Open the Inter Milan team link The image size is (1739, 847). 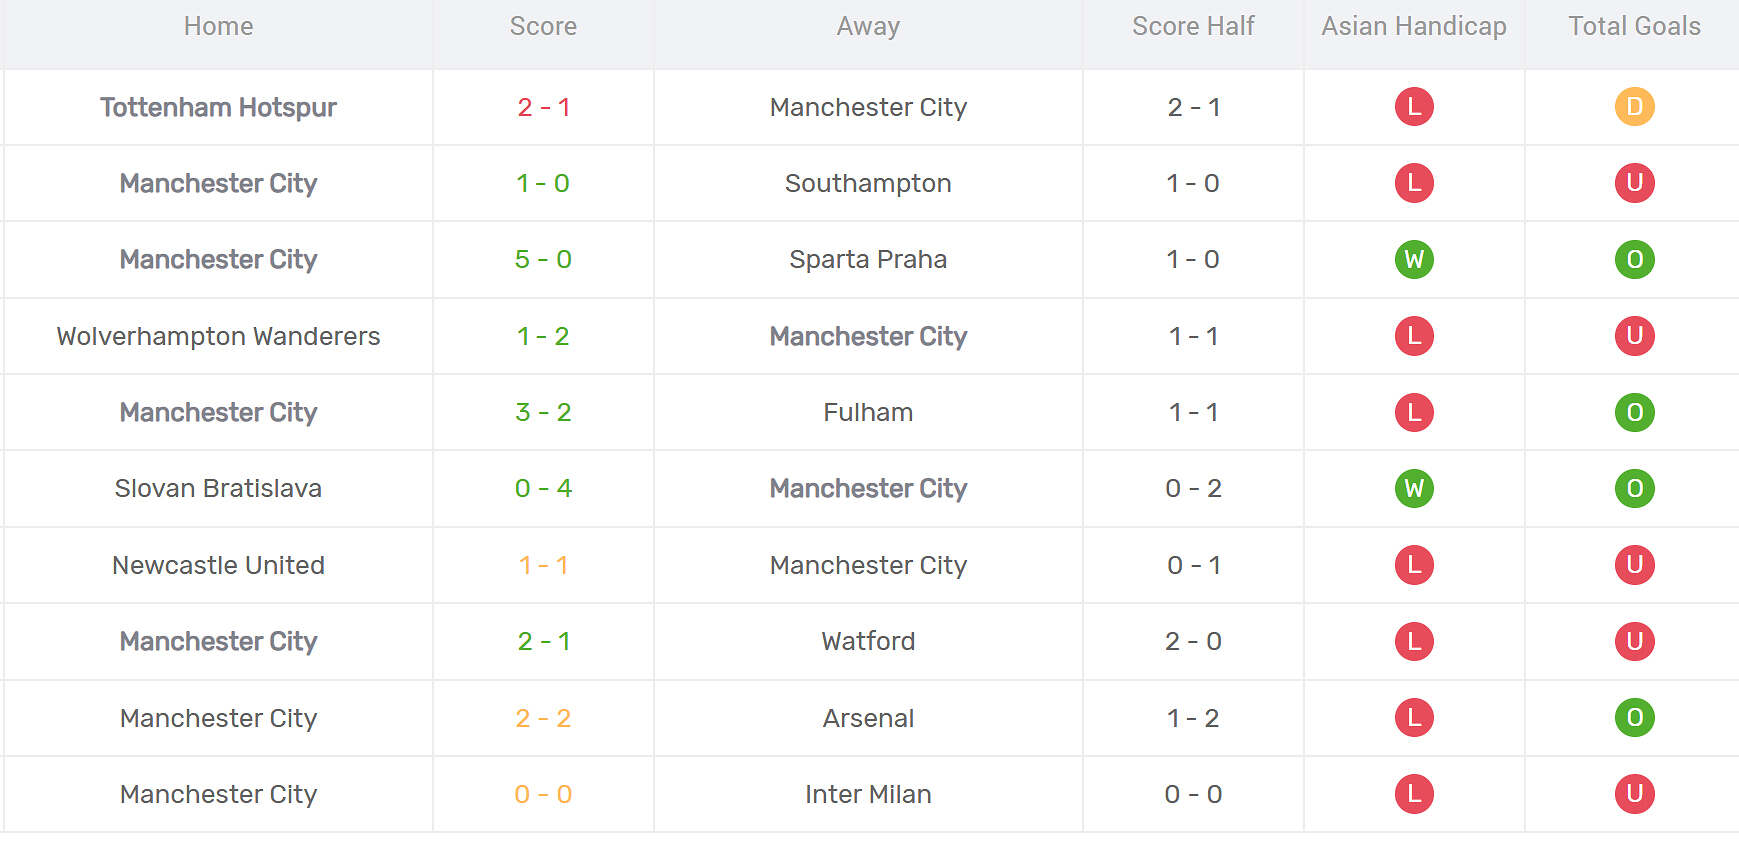(x=868, y=794)
